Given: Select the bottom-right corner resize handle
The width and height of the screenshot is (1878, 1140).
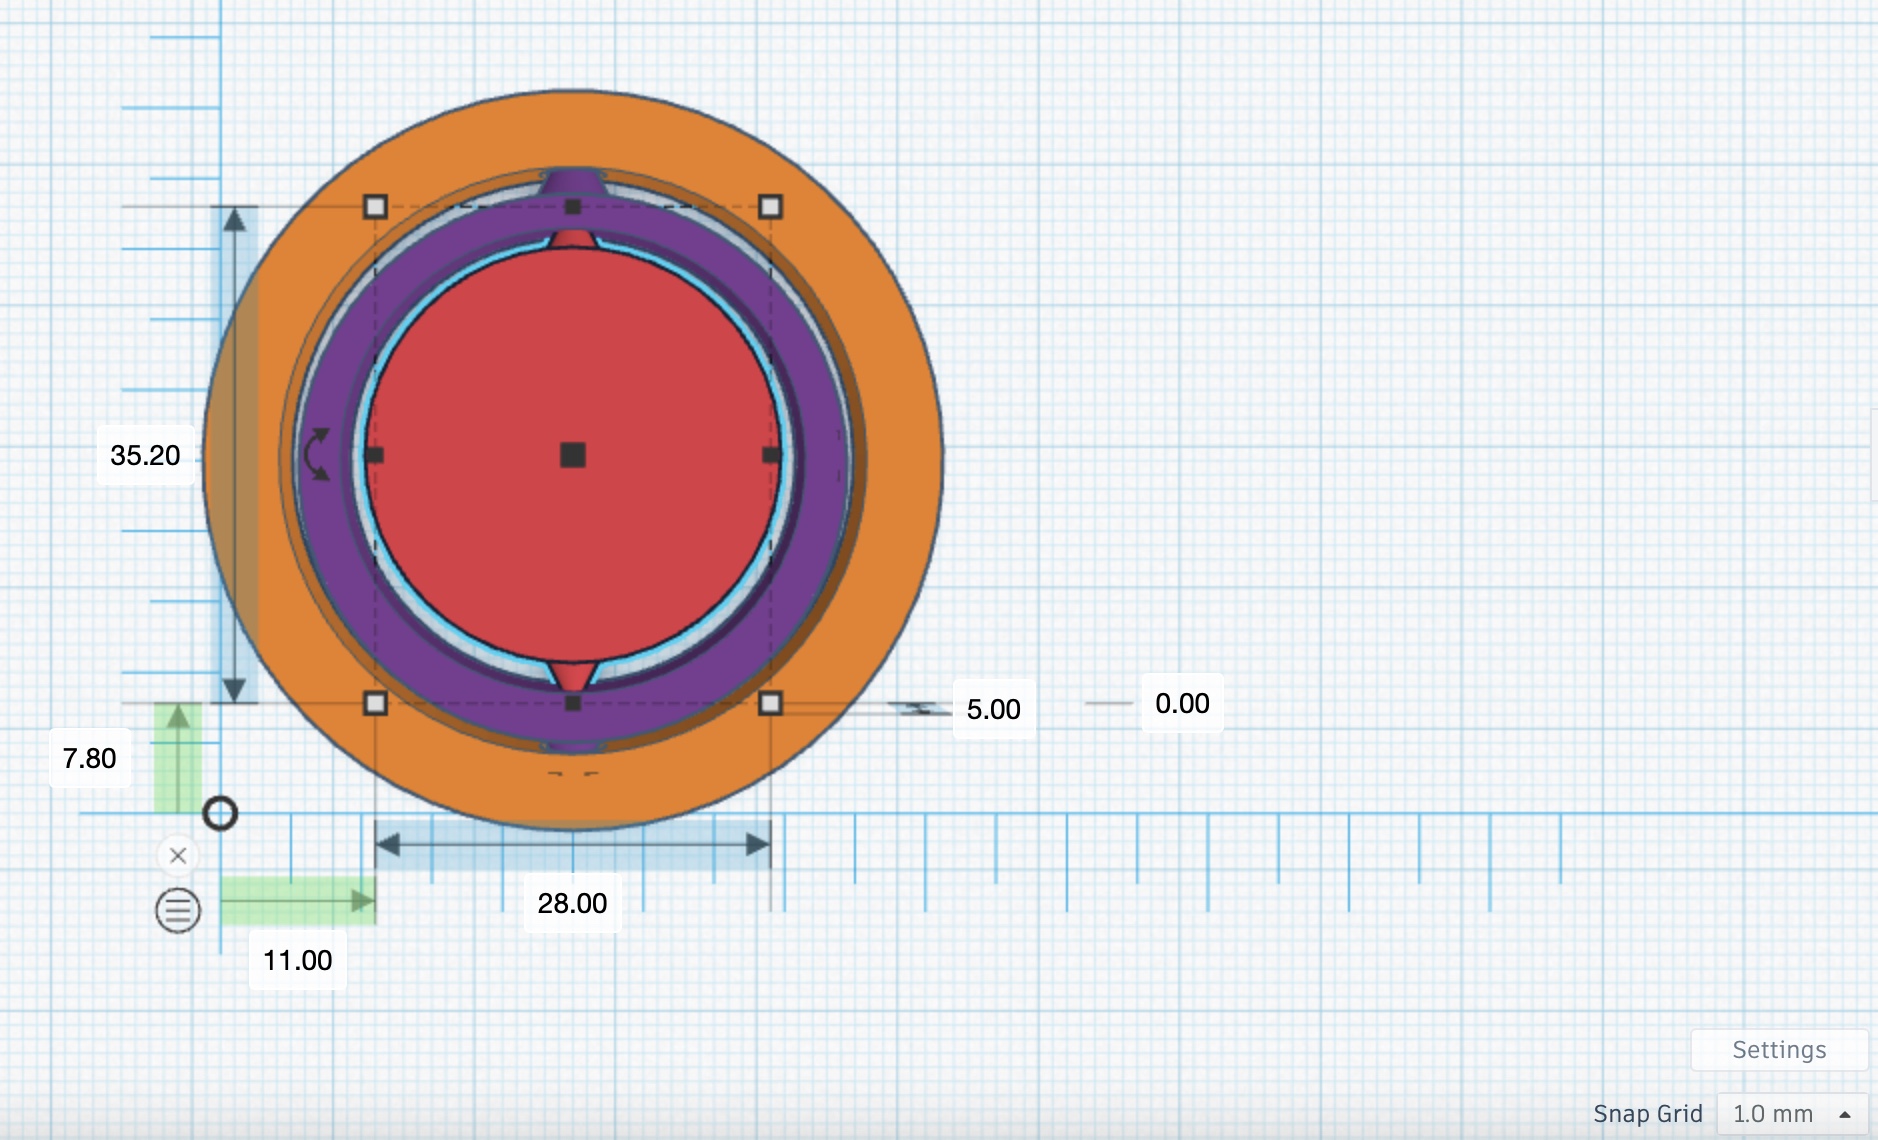Looking at the screenshot, I should tap(770, 703).
